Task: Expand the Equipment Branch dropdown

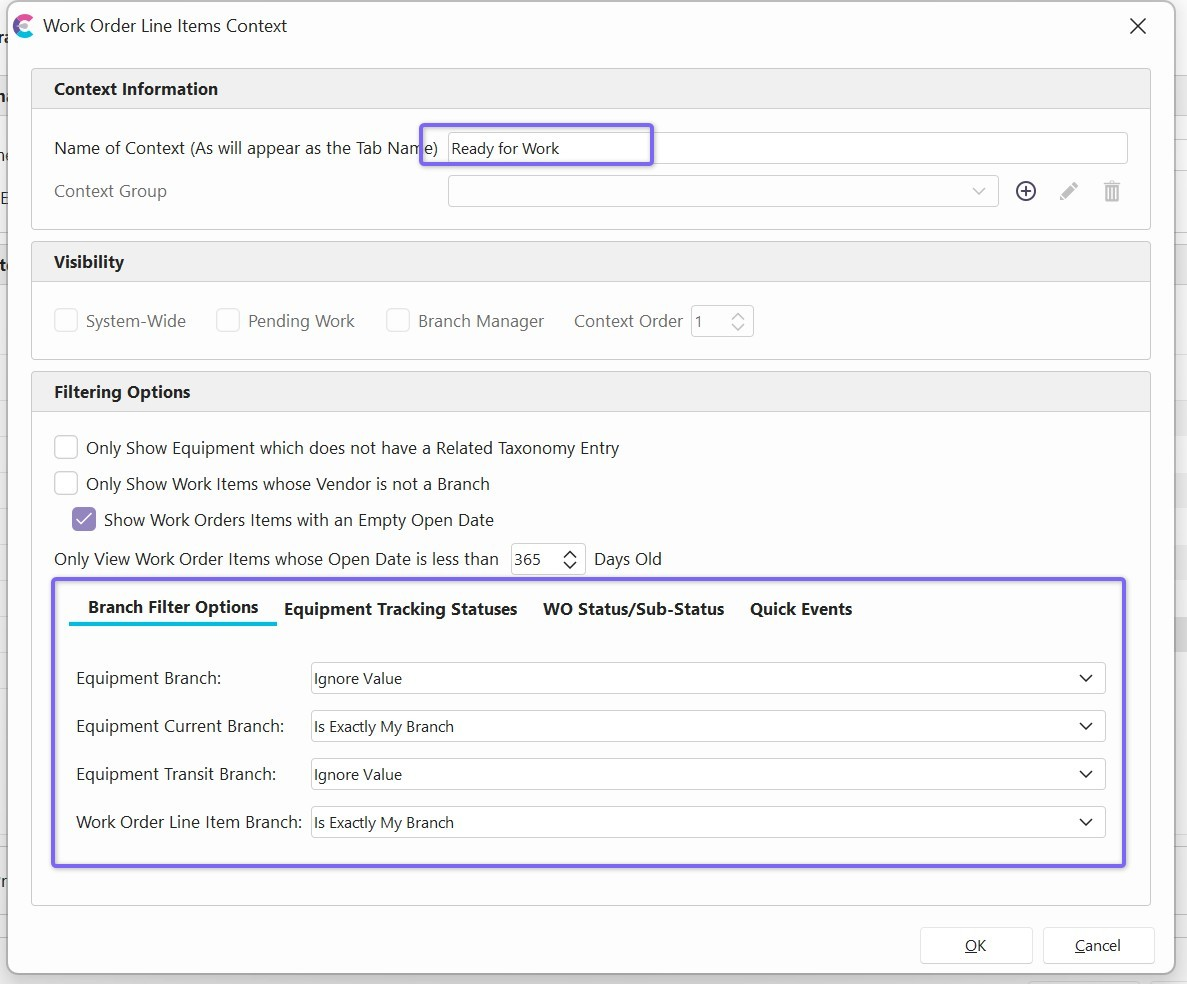Action: (707, 678)
